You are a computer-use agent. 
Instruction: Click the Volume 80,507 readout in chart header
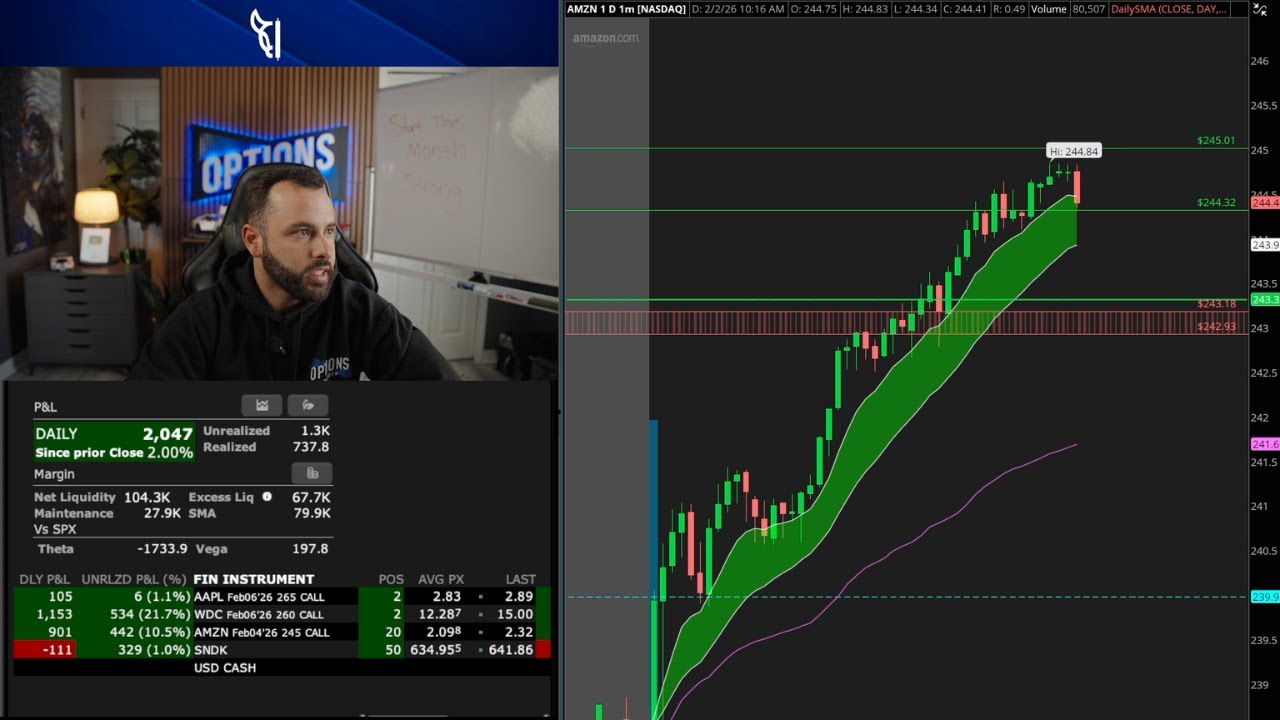1067,9
